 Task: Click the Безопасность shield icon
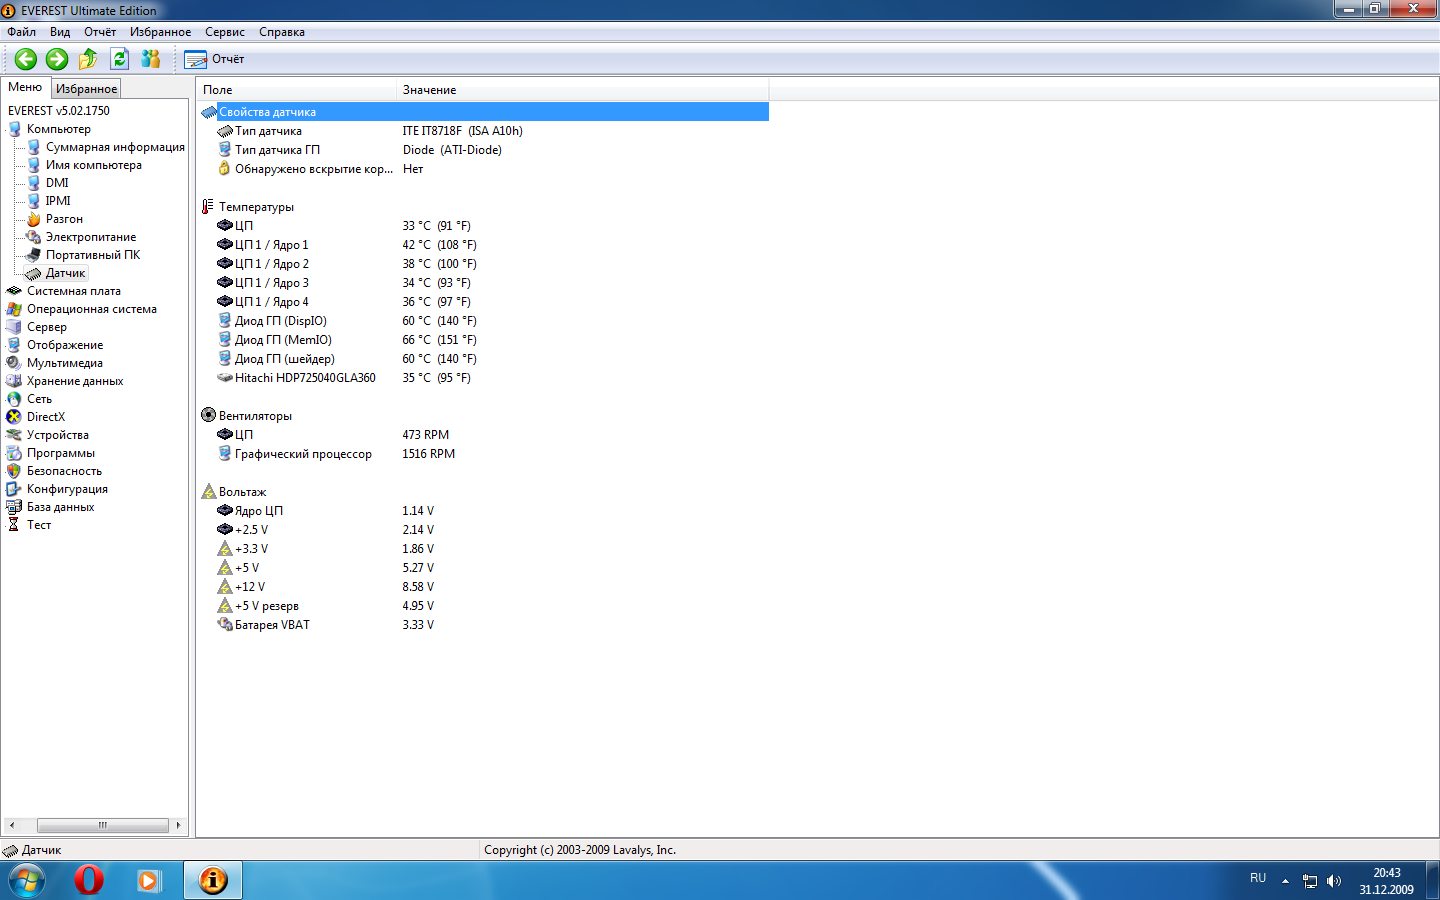pos(14,471)
